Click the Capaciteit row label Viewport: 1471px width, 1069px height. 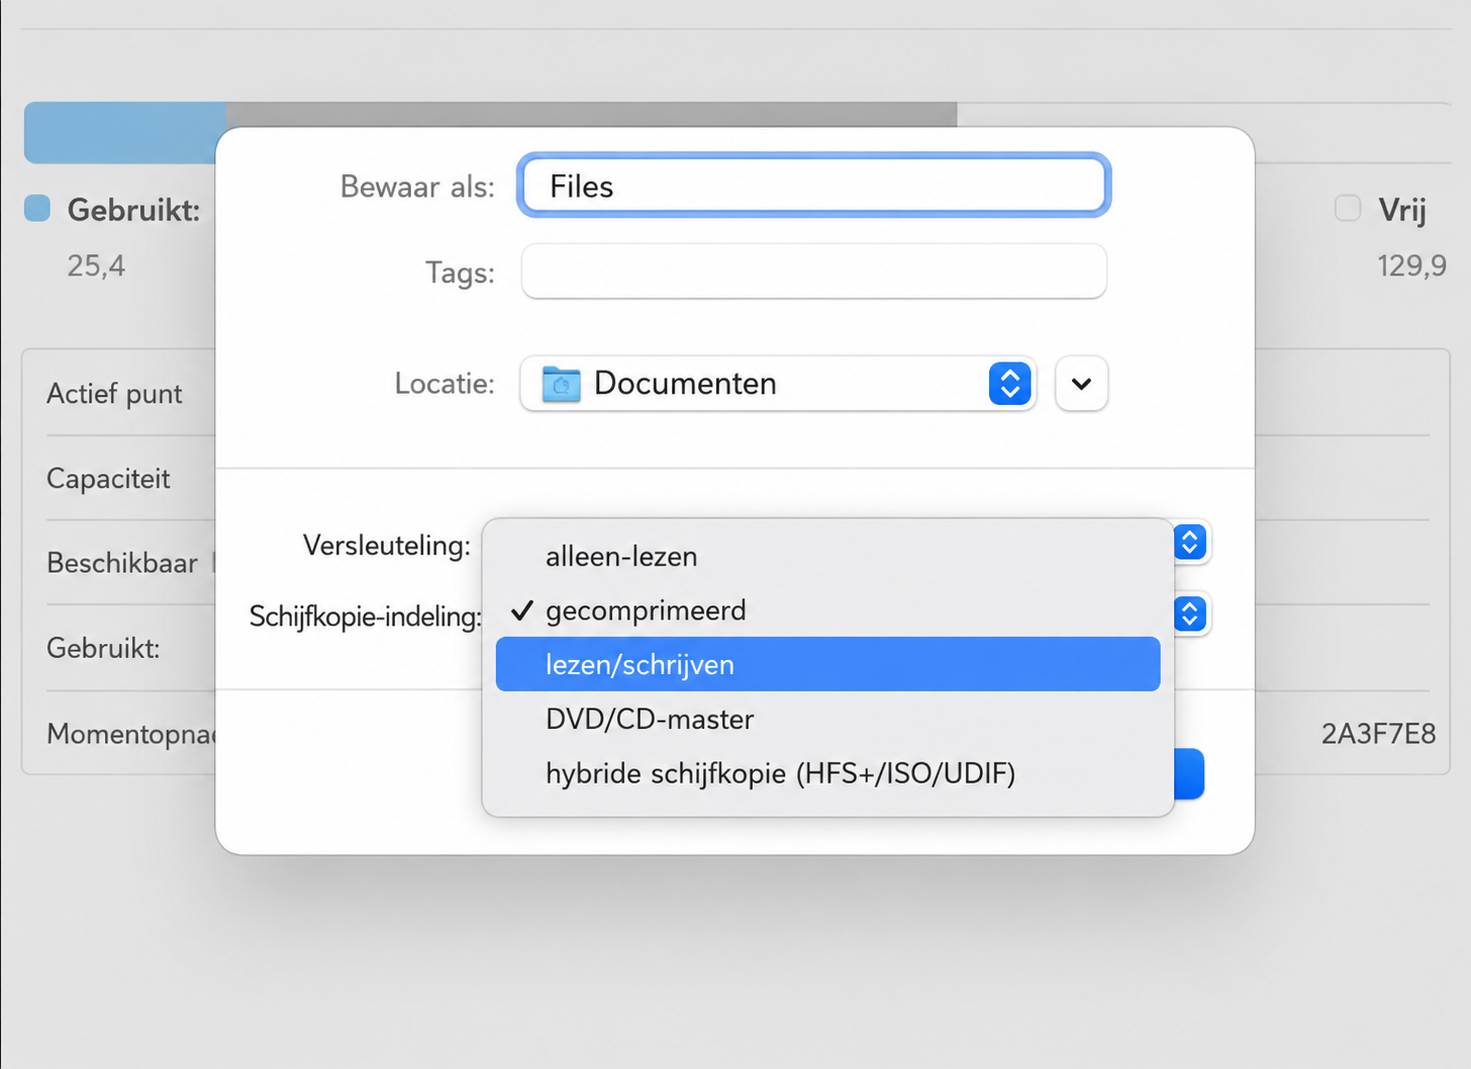(x=108, y=479)
